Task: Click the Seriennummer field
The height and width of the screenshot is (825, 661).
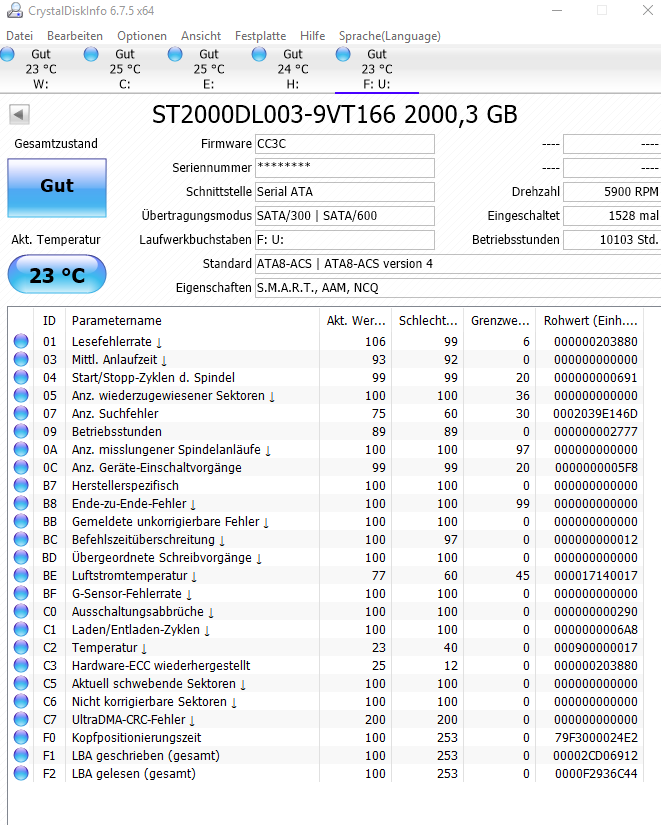Action: click(345, 168)
